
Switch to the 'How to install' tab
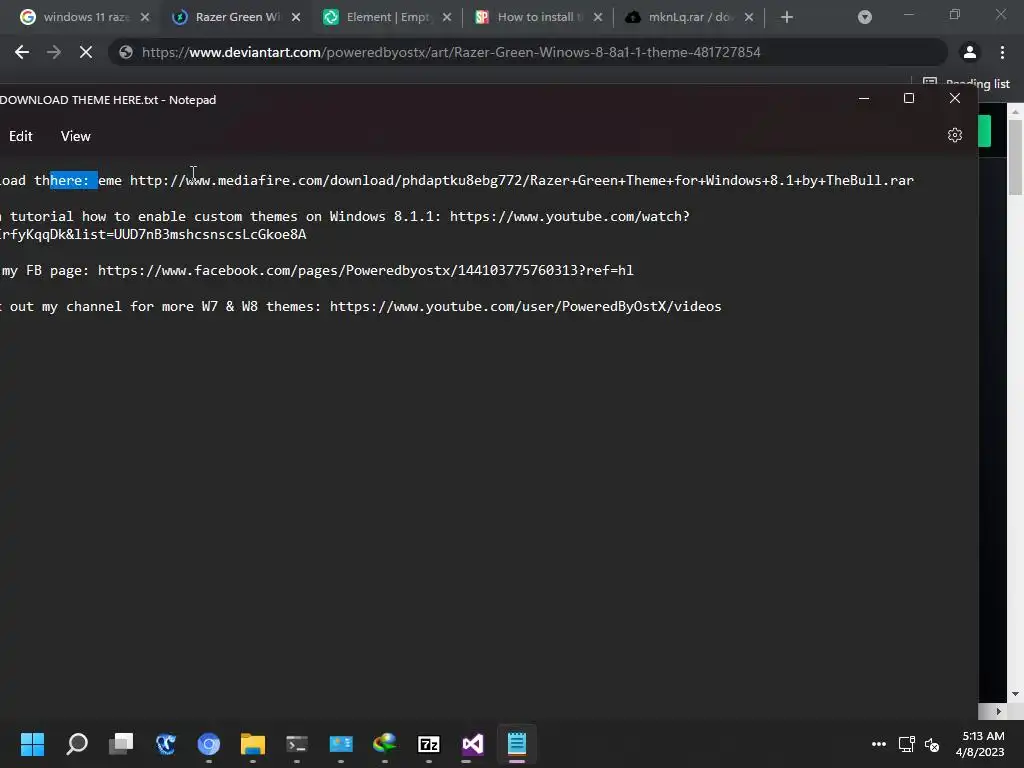pyautogui.click(x=539, y=17)
